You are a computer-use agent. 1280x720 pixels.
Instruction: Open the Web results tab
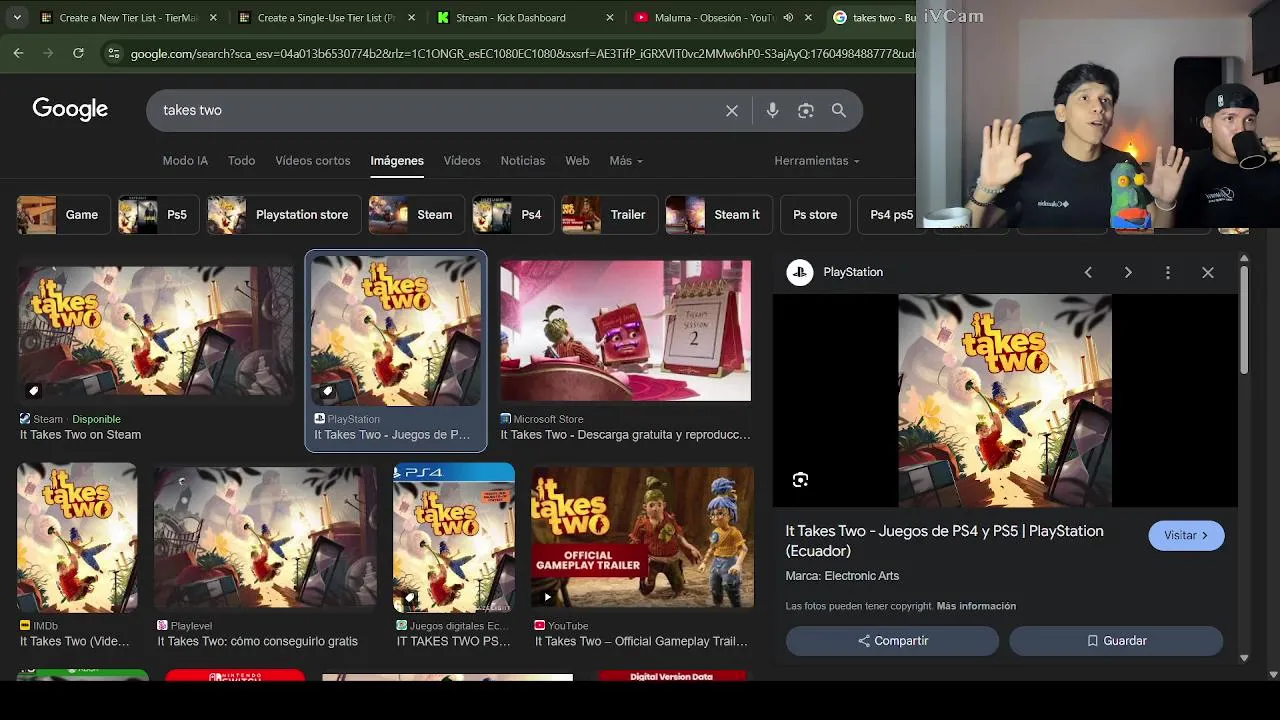pyautogui.click(x=577, y=160)
